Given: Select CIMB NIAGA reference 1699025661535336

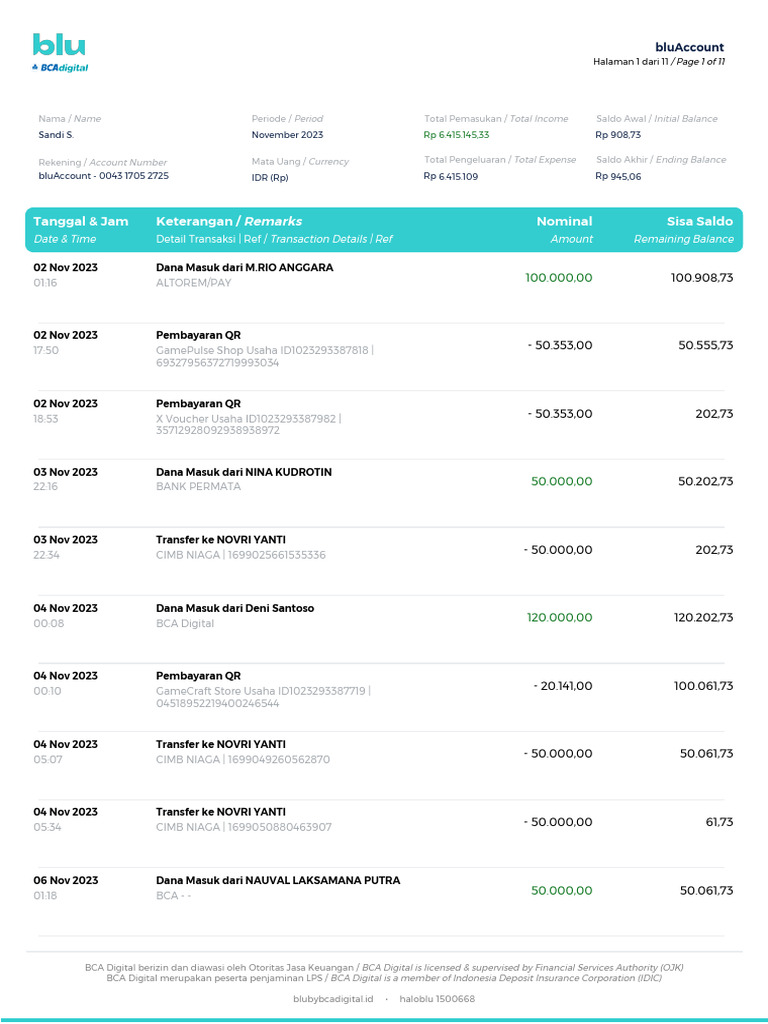Looking at the screenshot, I should 240,555.
